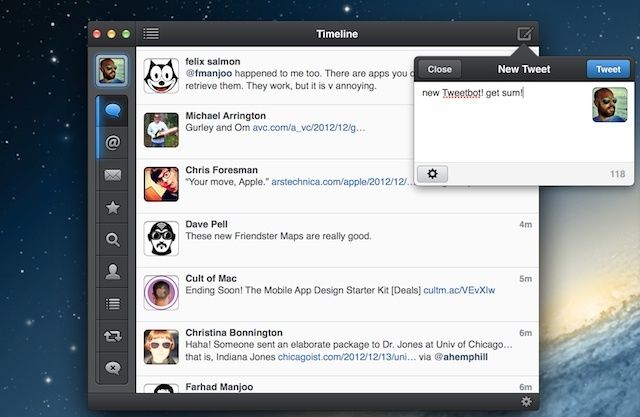
Task: Click Christina Bonnington's avatar
Action: (161, 347)
